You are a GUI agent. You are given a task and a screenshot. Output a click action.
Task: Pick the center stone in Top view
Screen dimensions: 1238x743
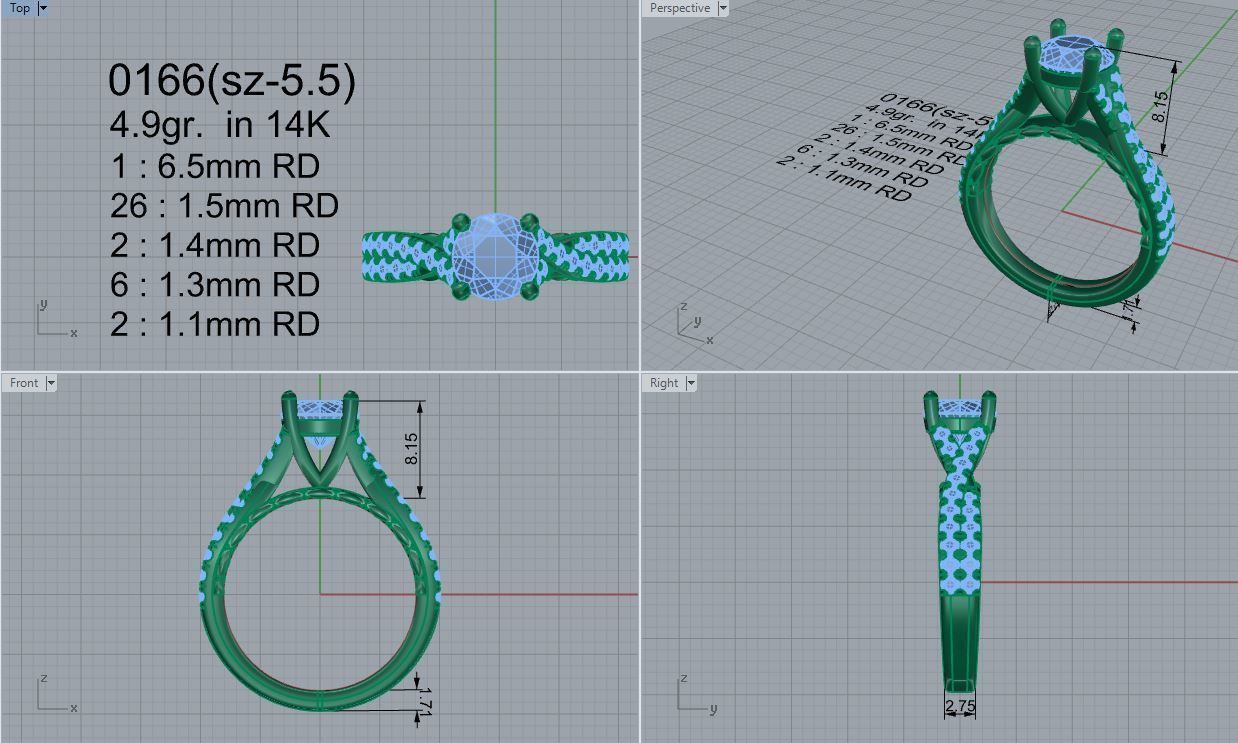click(495, 257)
